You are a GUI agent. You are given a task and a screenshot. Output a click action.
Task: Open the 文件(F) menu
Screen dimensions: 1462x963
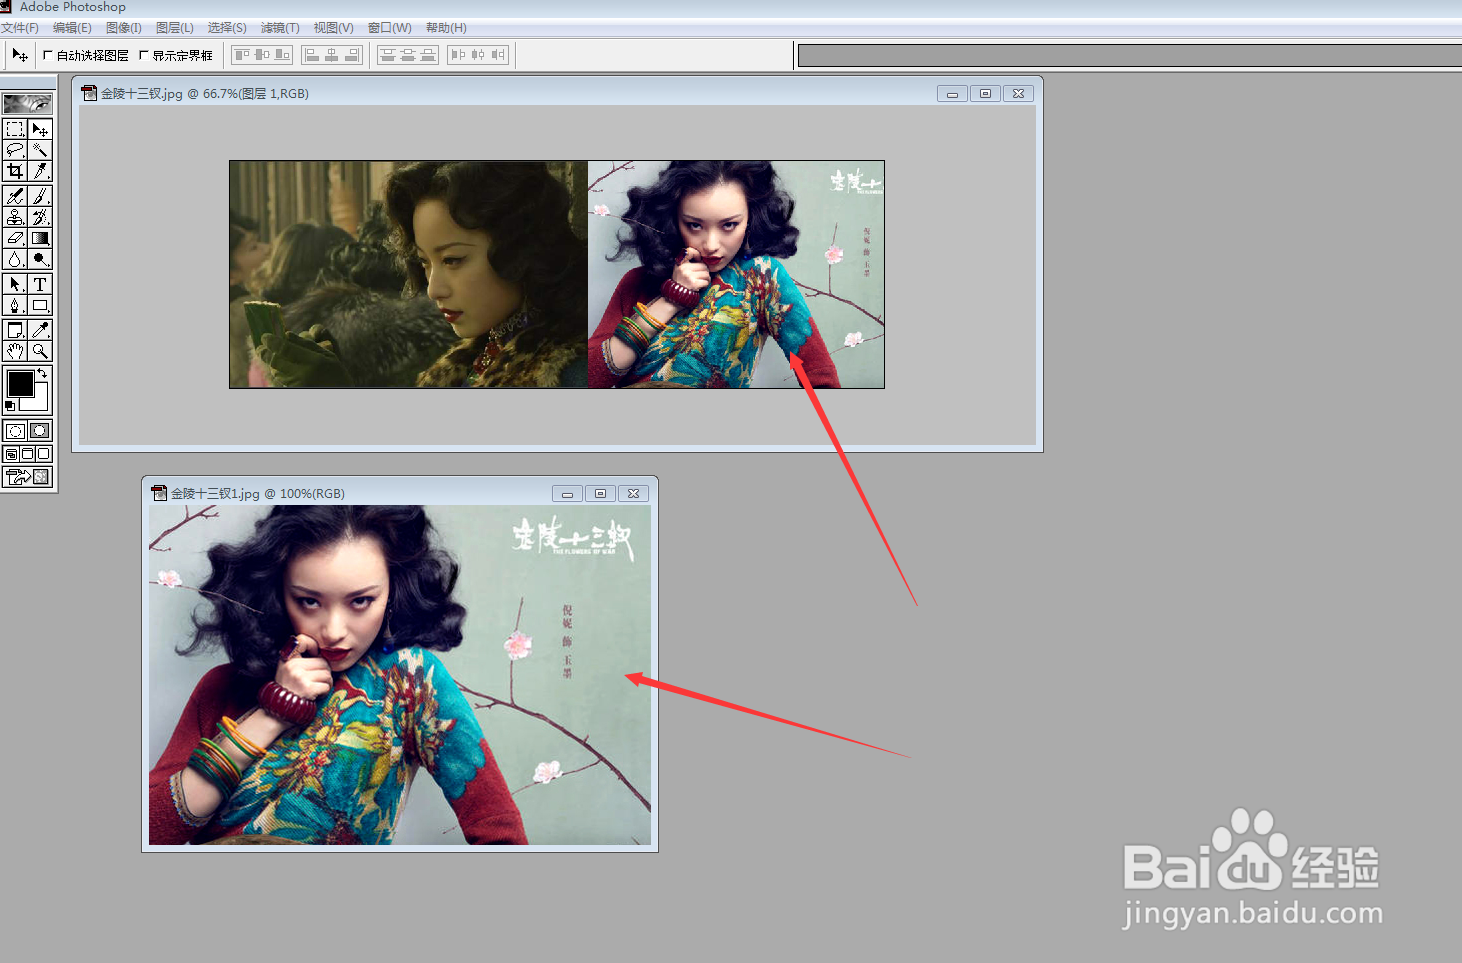(x=20, y=28)
